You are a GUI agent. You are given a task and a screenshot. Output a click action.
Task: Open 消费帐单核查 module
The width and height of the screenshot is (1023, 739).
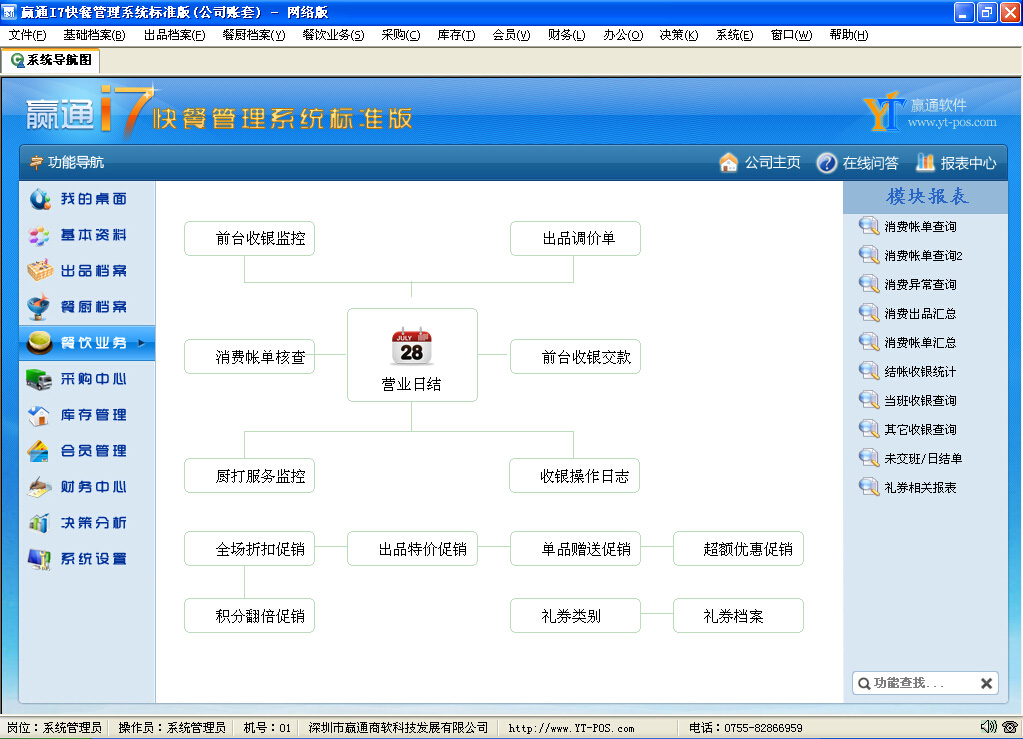(249, 357)
